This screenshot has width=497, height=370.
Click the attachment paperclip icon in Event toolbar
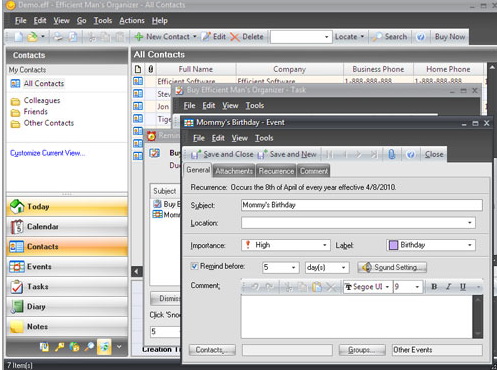click(x=392, y=154)
